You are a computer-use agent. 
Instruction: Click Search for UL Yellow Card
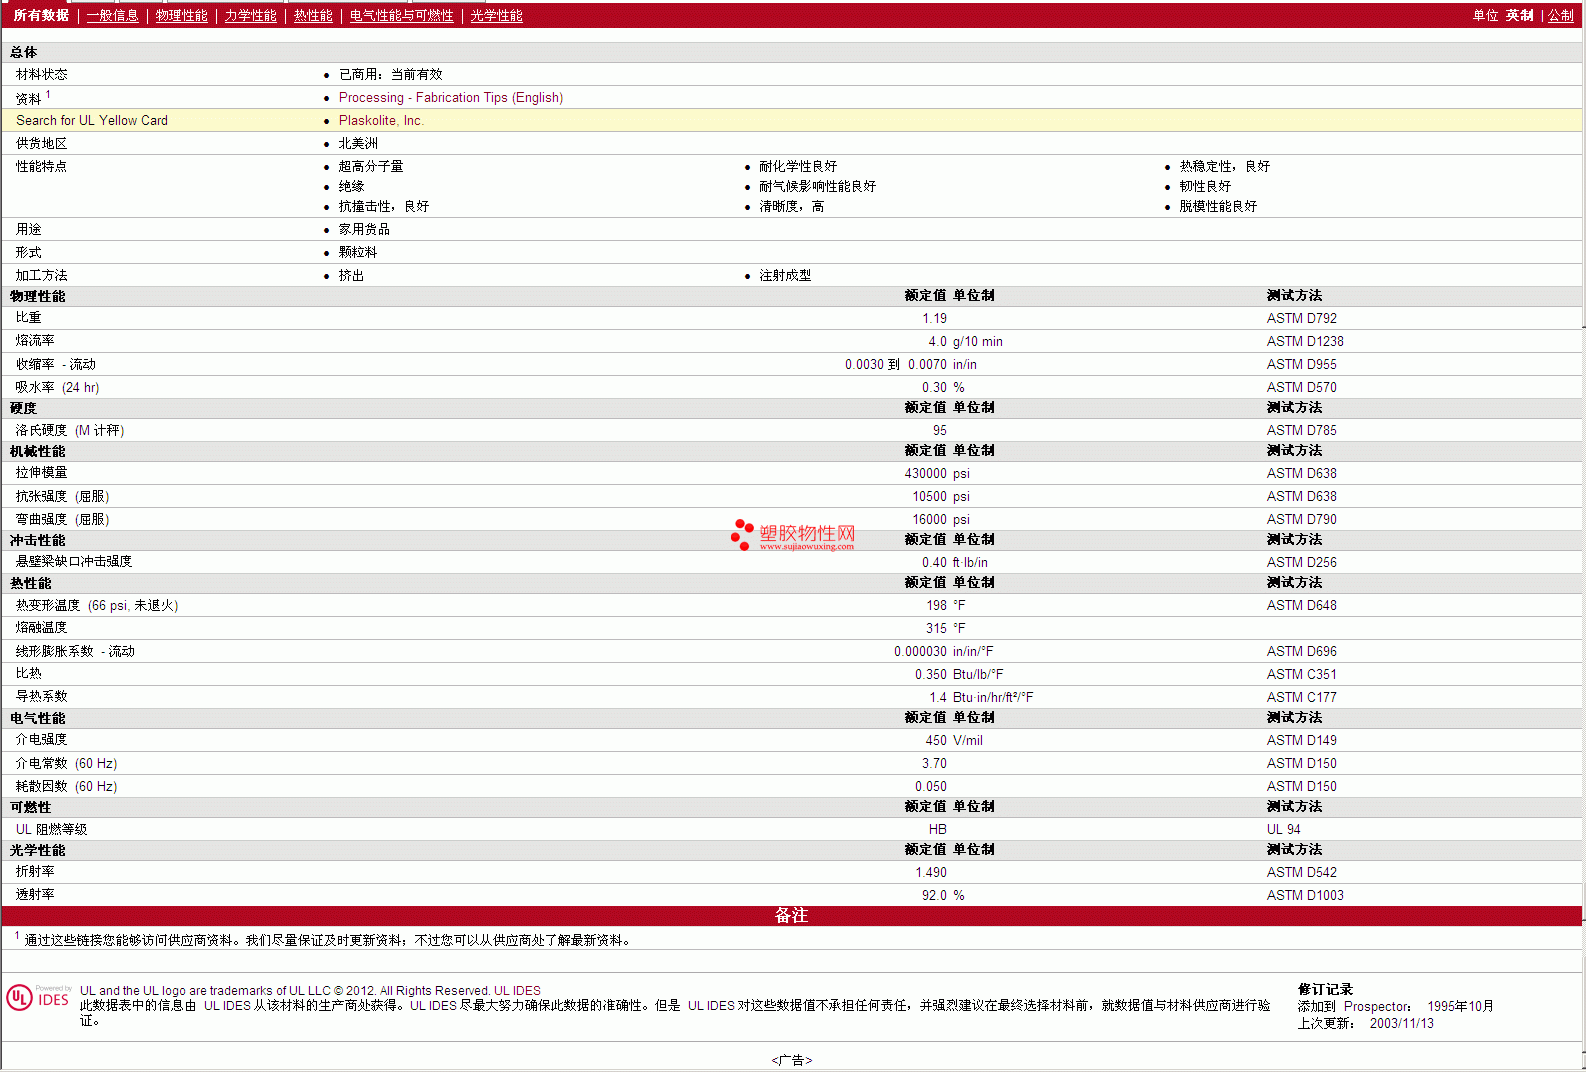[92, 121]
